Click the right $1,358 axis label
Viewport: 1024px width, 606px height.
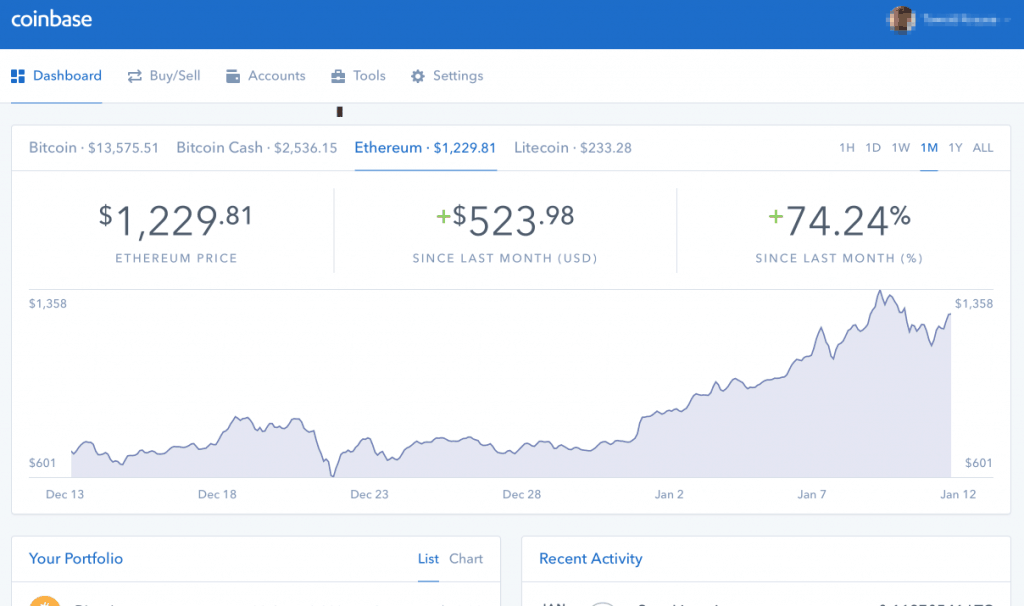click(974, 304)
